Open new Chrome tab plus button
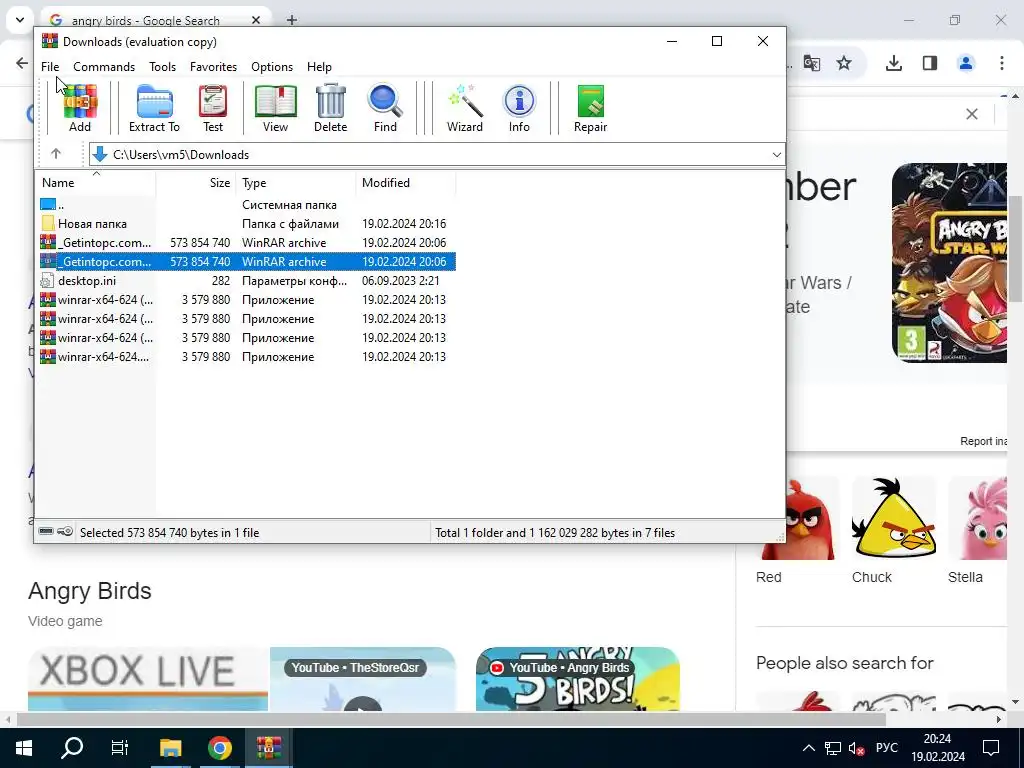 coord(292,20)
